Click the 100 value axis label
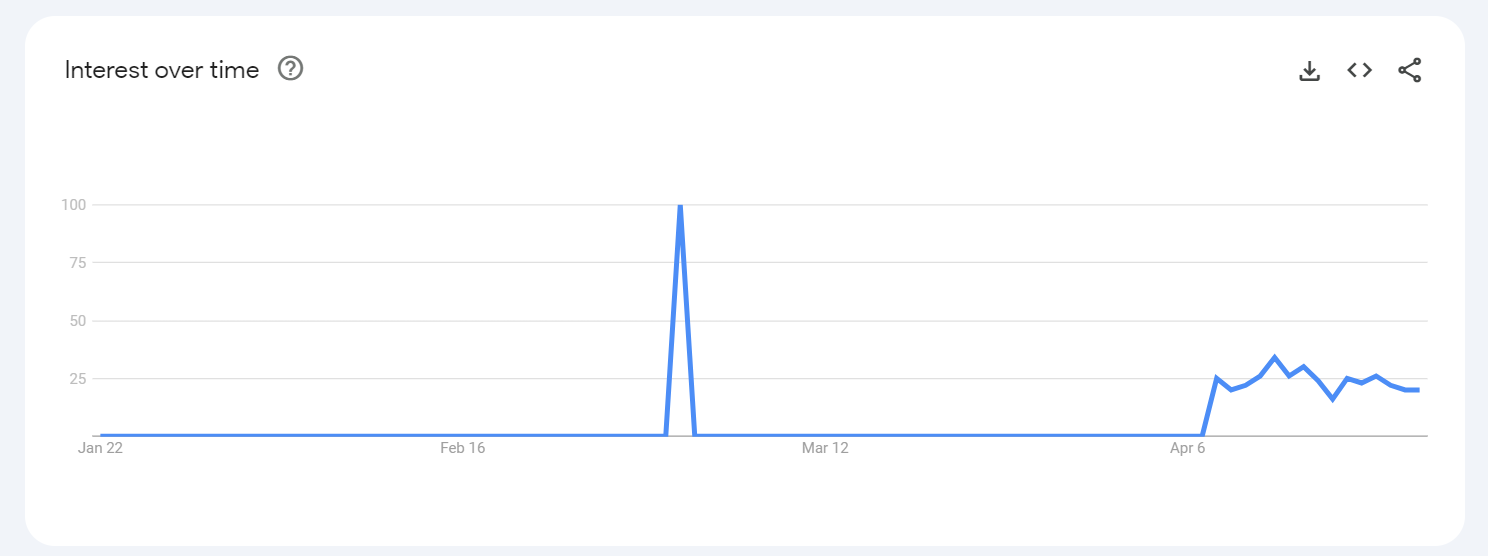The height and width of the screenshot is (556, 1488). coord(74,205)
